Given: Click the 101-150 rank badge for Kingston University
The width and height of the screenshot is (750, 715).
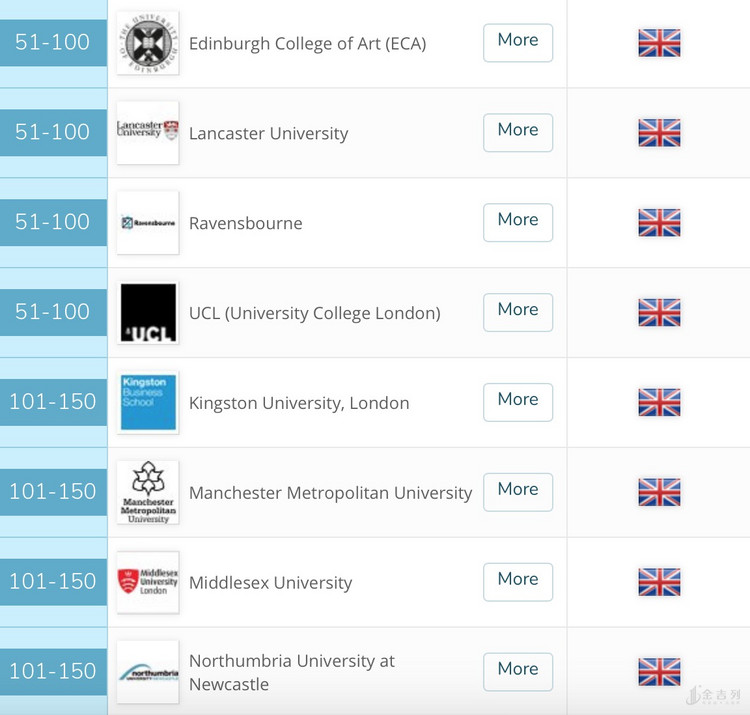Looking at the screenshot, I should click(x=53, y=402).
